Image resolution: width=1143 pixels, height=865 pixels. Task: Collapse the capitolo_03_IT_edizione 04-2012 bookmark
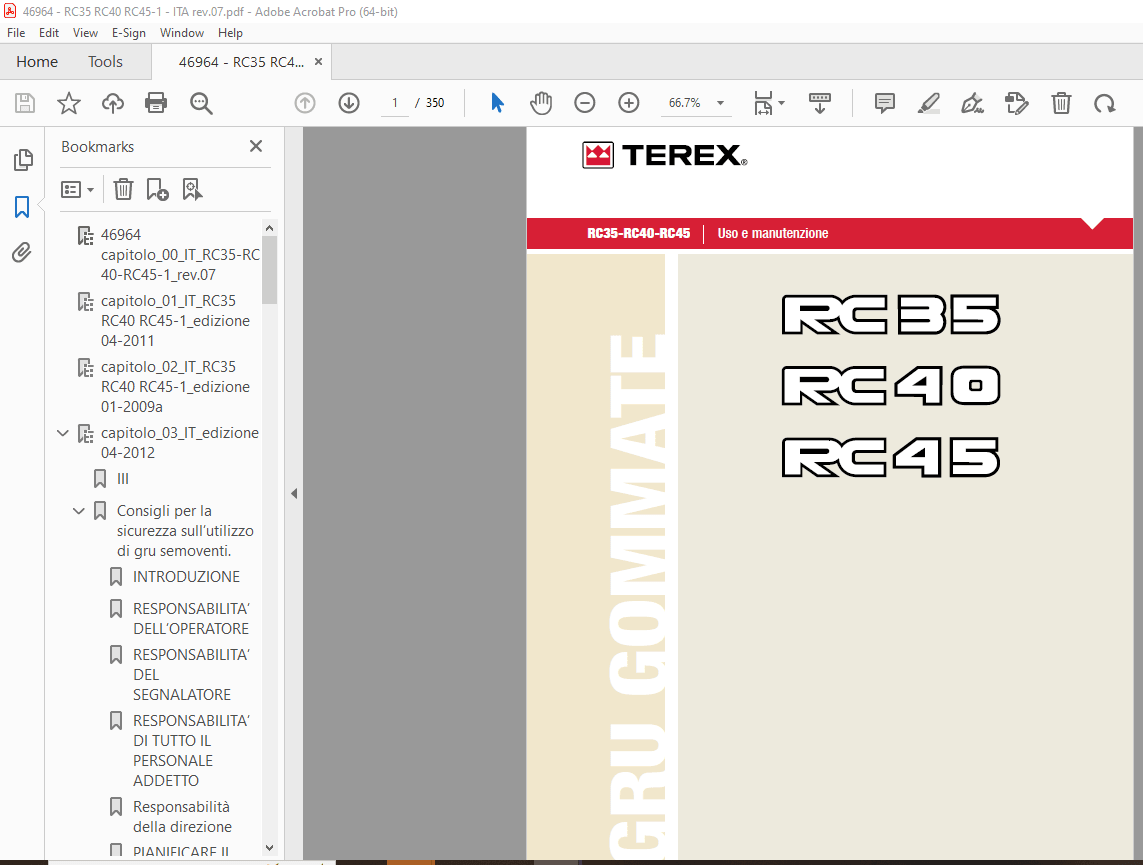click(x=63, y=432)
